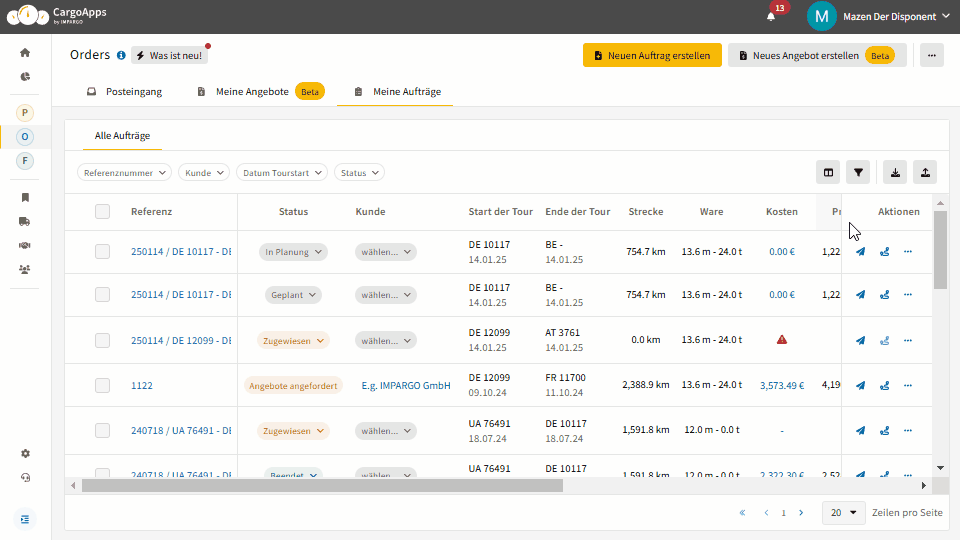
Task: Open the Geplant status dropdown
Action: pos(293,294)
